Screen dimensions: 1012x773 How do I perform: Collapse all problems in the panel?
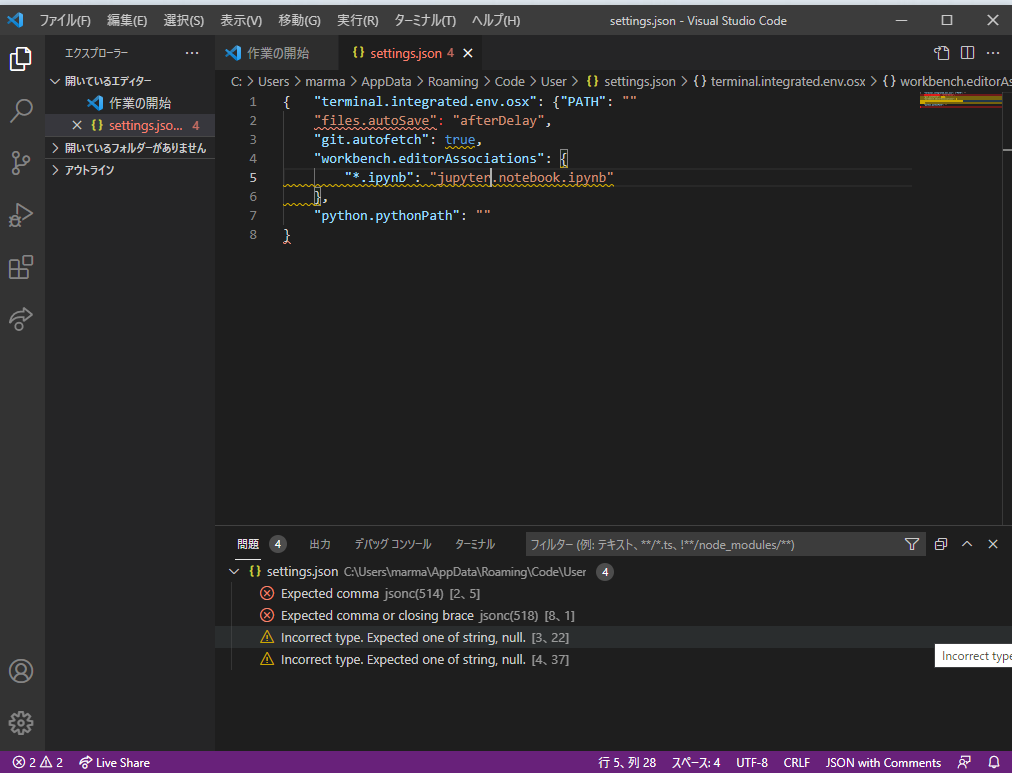click(x=941, y=544)
